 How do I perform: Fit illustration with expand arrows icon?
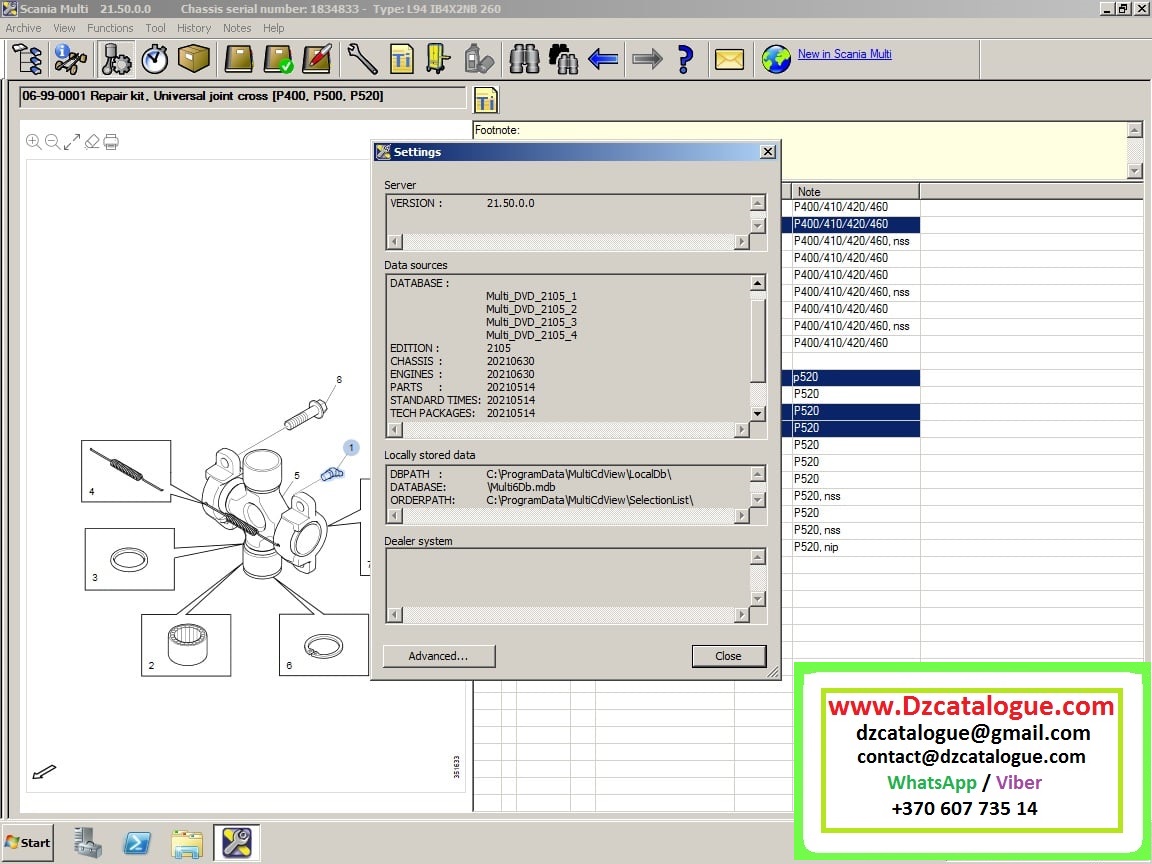72,142
